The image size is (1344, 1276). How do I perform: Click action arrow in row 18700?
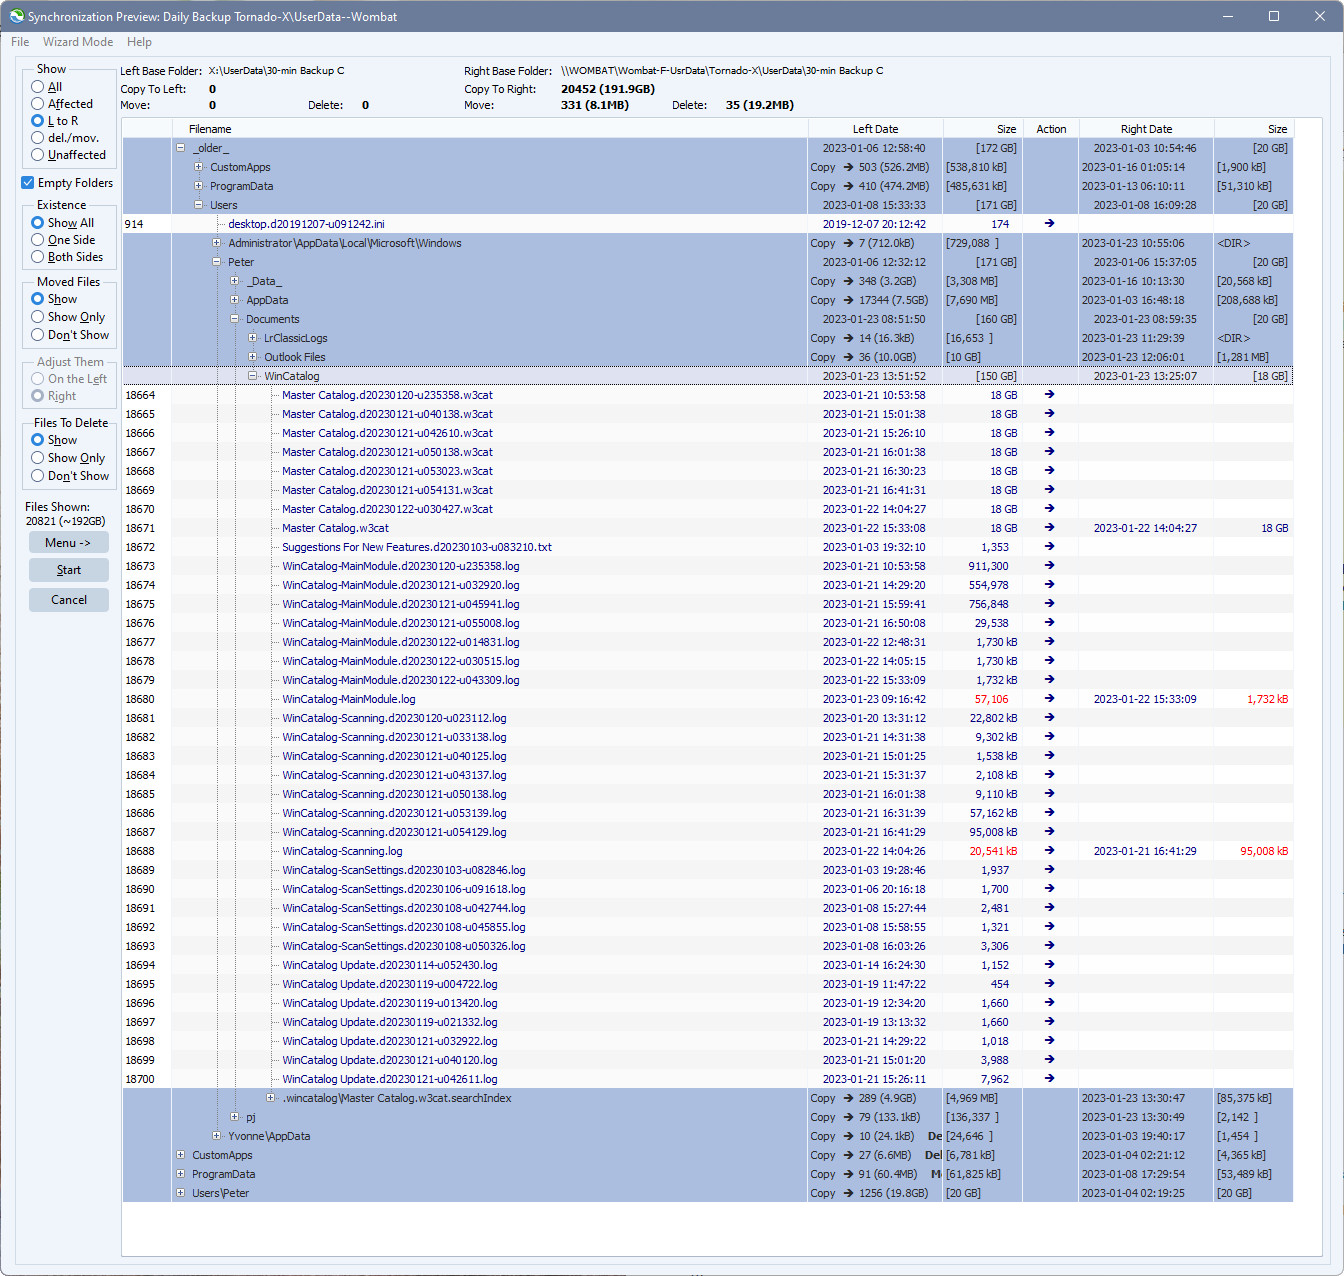pyautogui.click(x=1049, y=1079)
